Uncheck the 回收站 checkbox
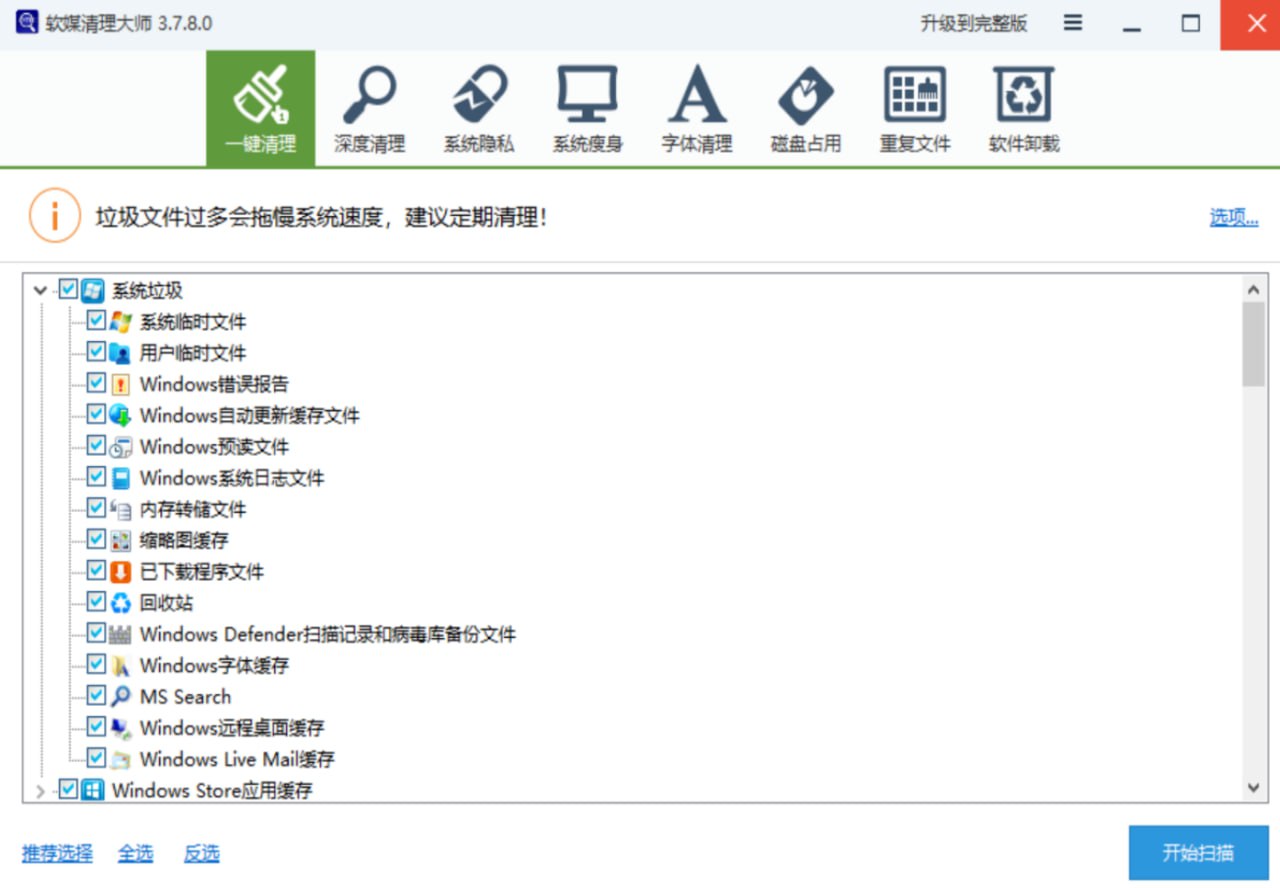This screenshot has width=1280, height=888. 96,602
